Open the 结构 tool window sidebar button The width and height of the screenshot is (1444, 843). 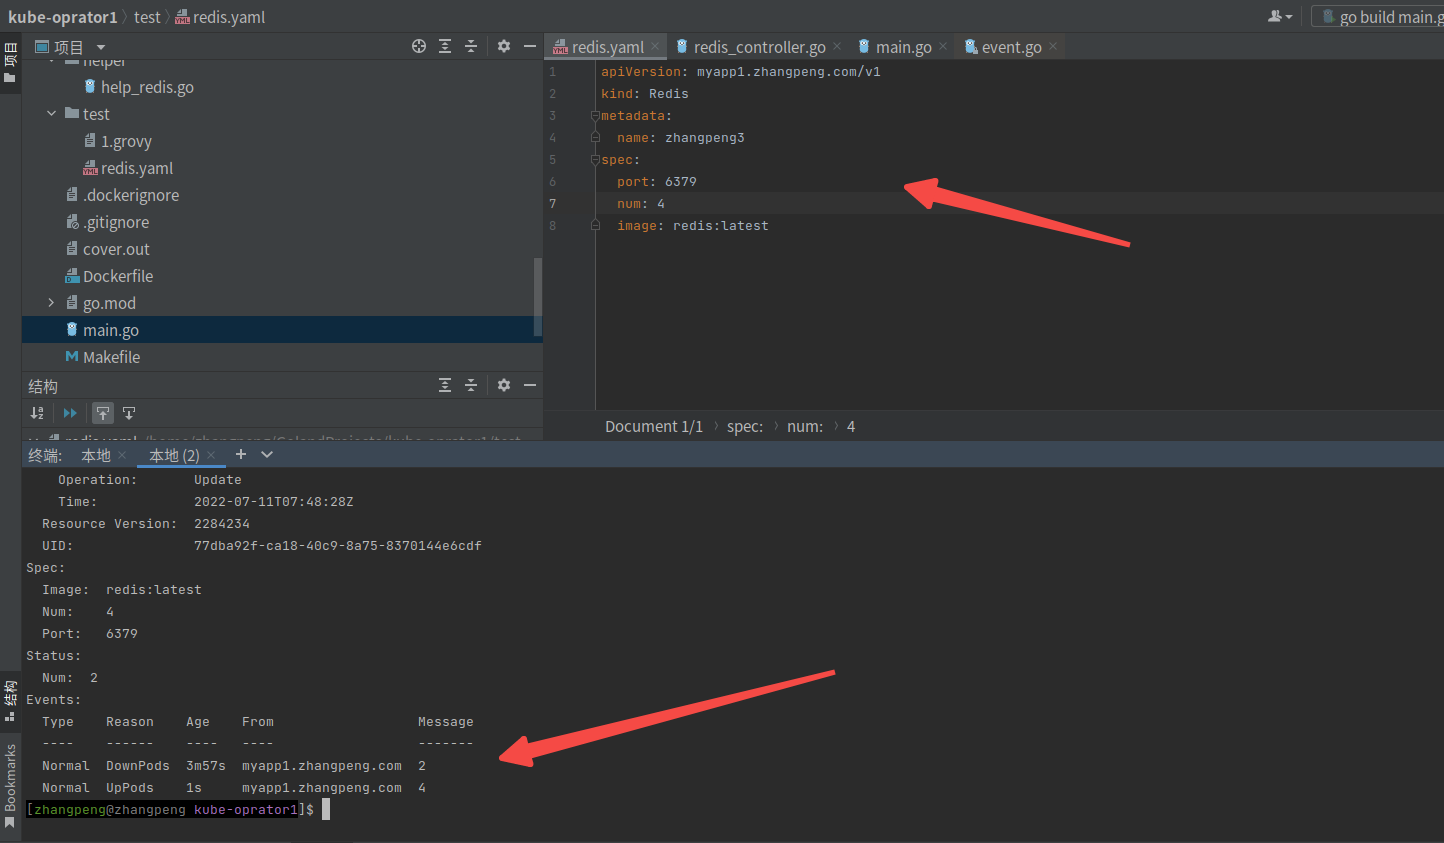point(10,700)
